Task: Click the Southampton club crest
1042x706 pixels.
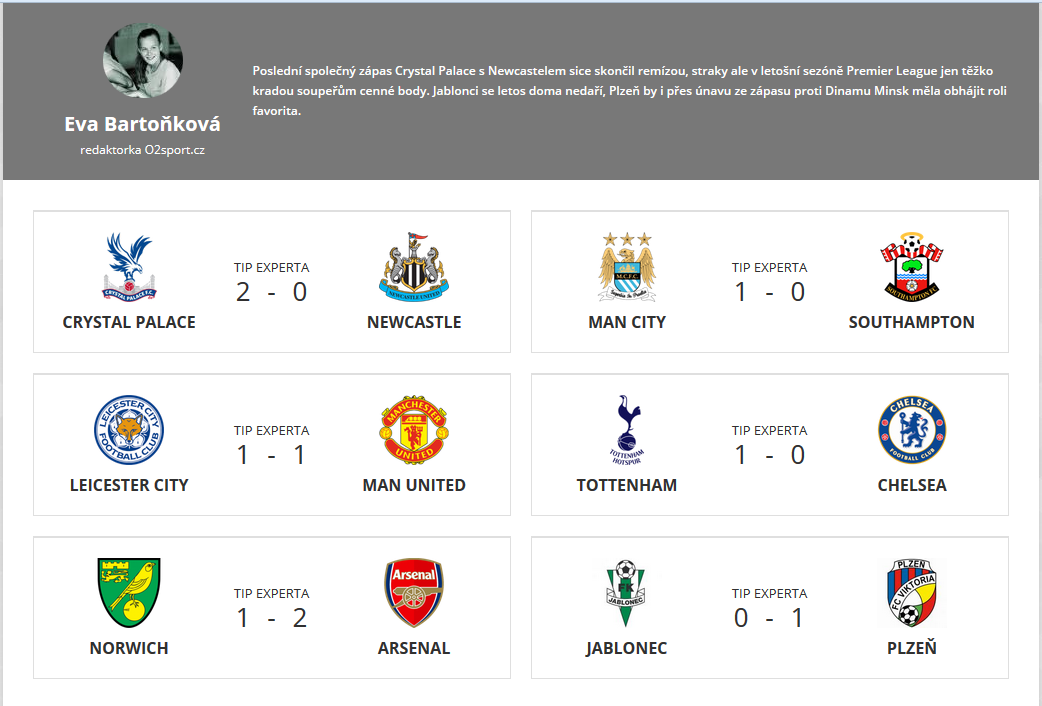Action: (x=911, y=267)
